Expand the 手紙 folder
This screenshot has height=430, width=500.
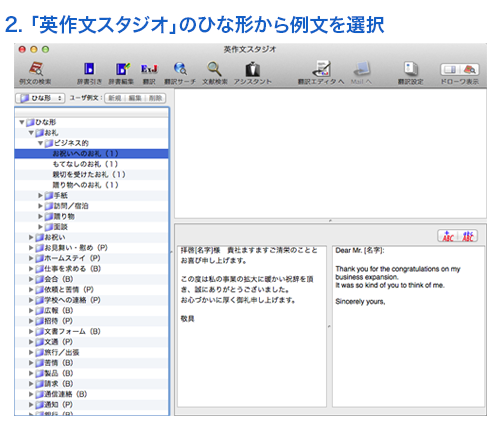pyautogui.click(x=40, y=196)
